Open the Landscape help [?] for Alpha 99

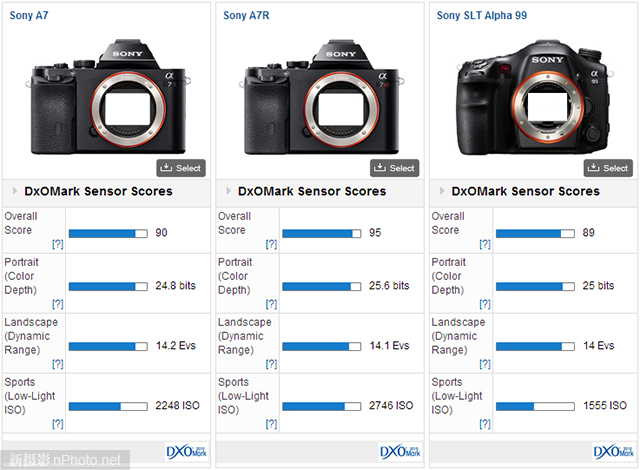pos(485,364)
